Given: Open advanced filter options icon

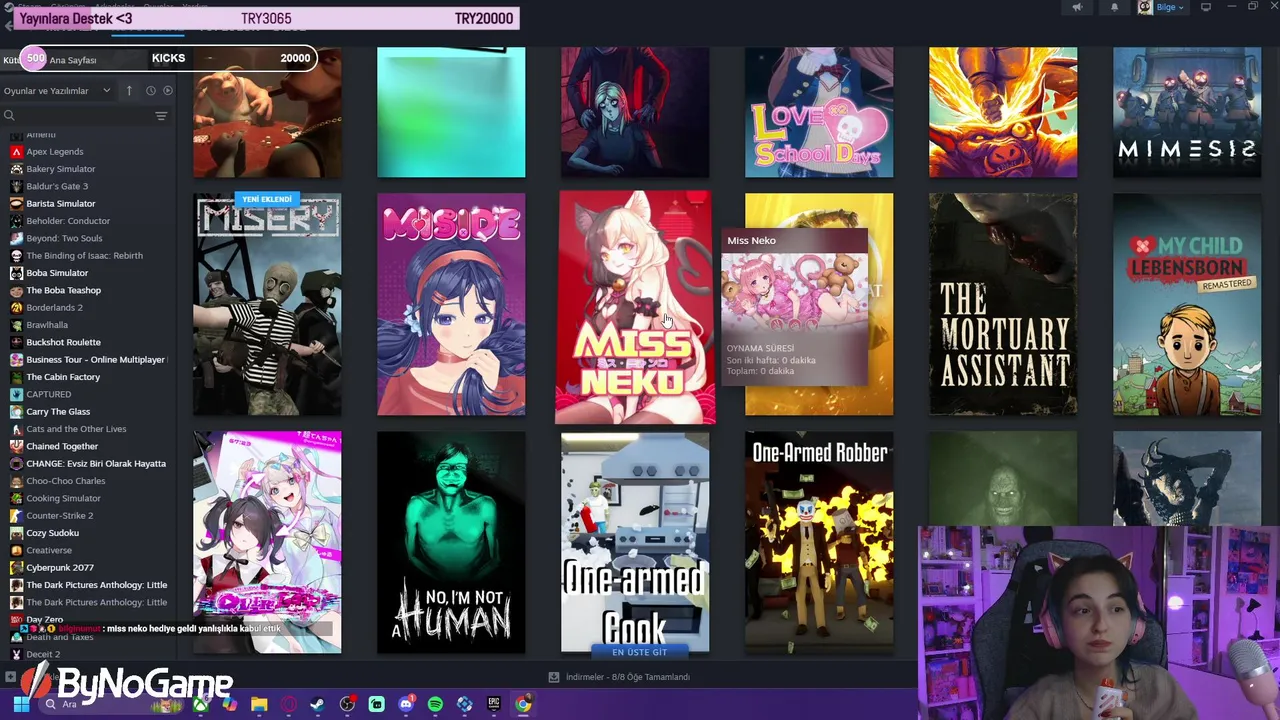Looking at the screenshot, I should coord(161,116).
